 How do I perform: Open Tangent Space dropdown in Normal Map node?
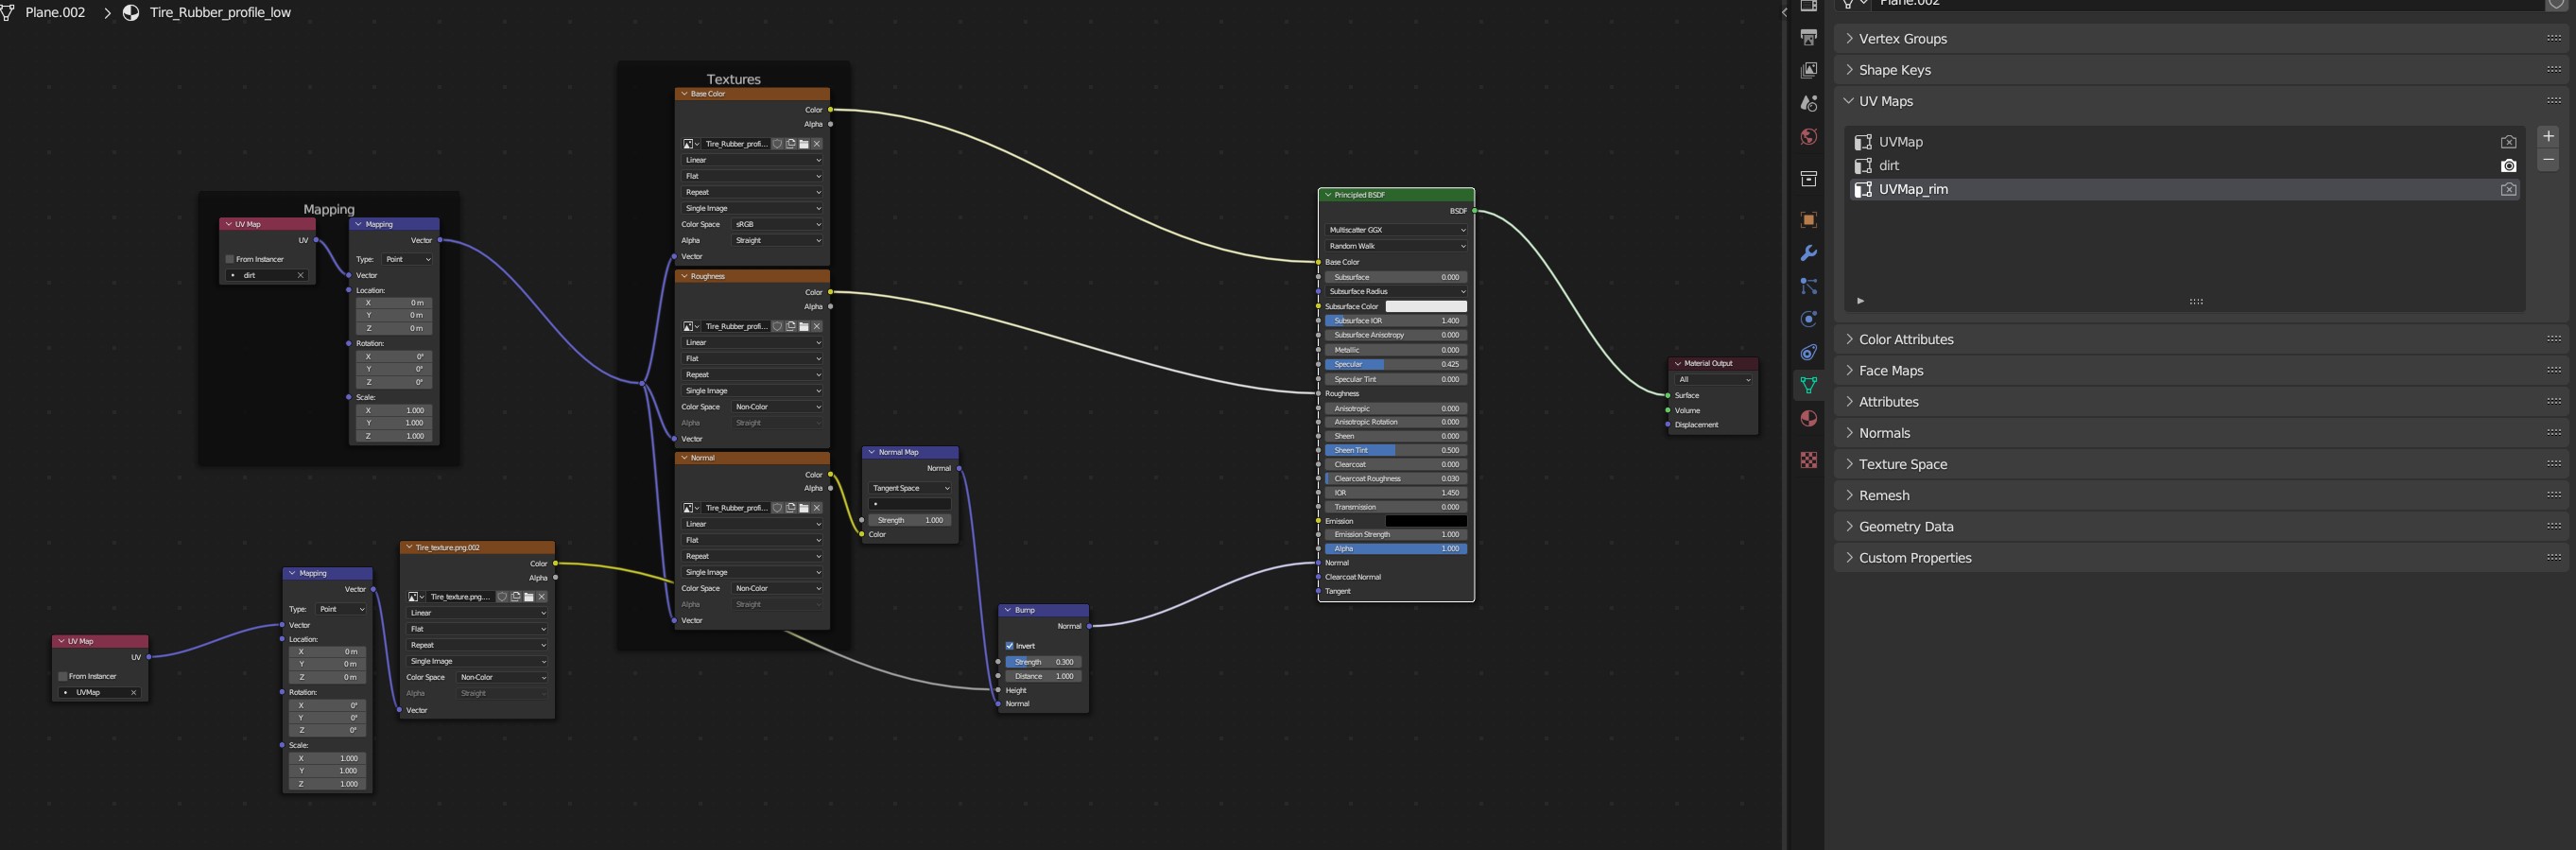pos(910,488)
